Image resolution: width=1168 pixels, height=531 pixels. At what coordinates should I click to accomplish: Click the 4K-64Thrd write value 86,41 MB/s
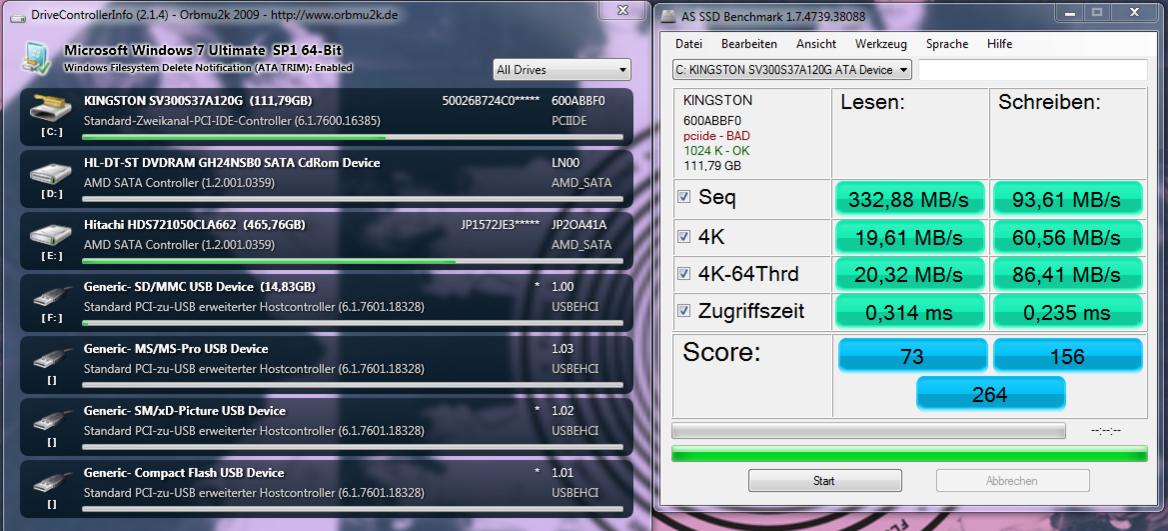pyautogui.click(x=1067, y=274)
